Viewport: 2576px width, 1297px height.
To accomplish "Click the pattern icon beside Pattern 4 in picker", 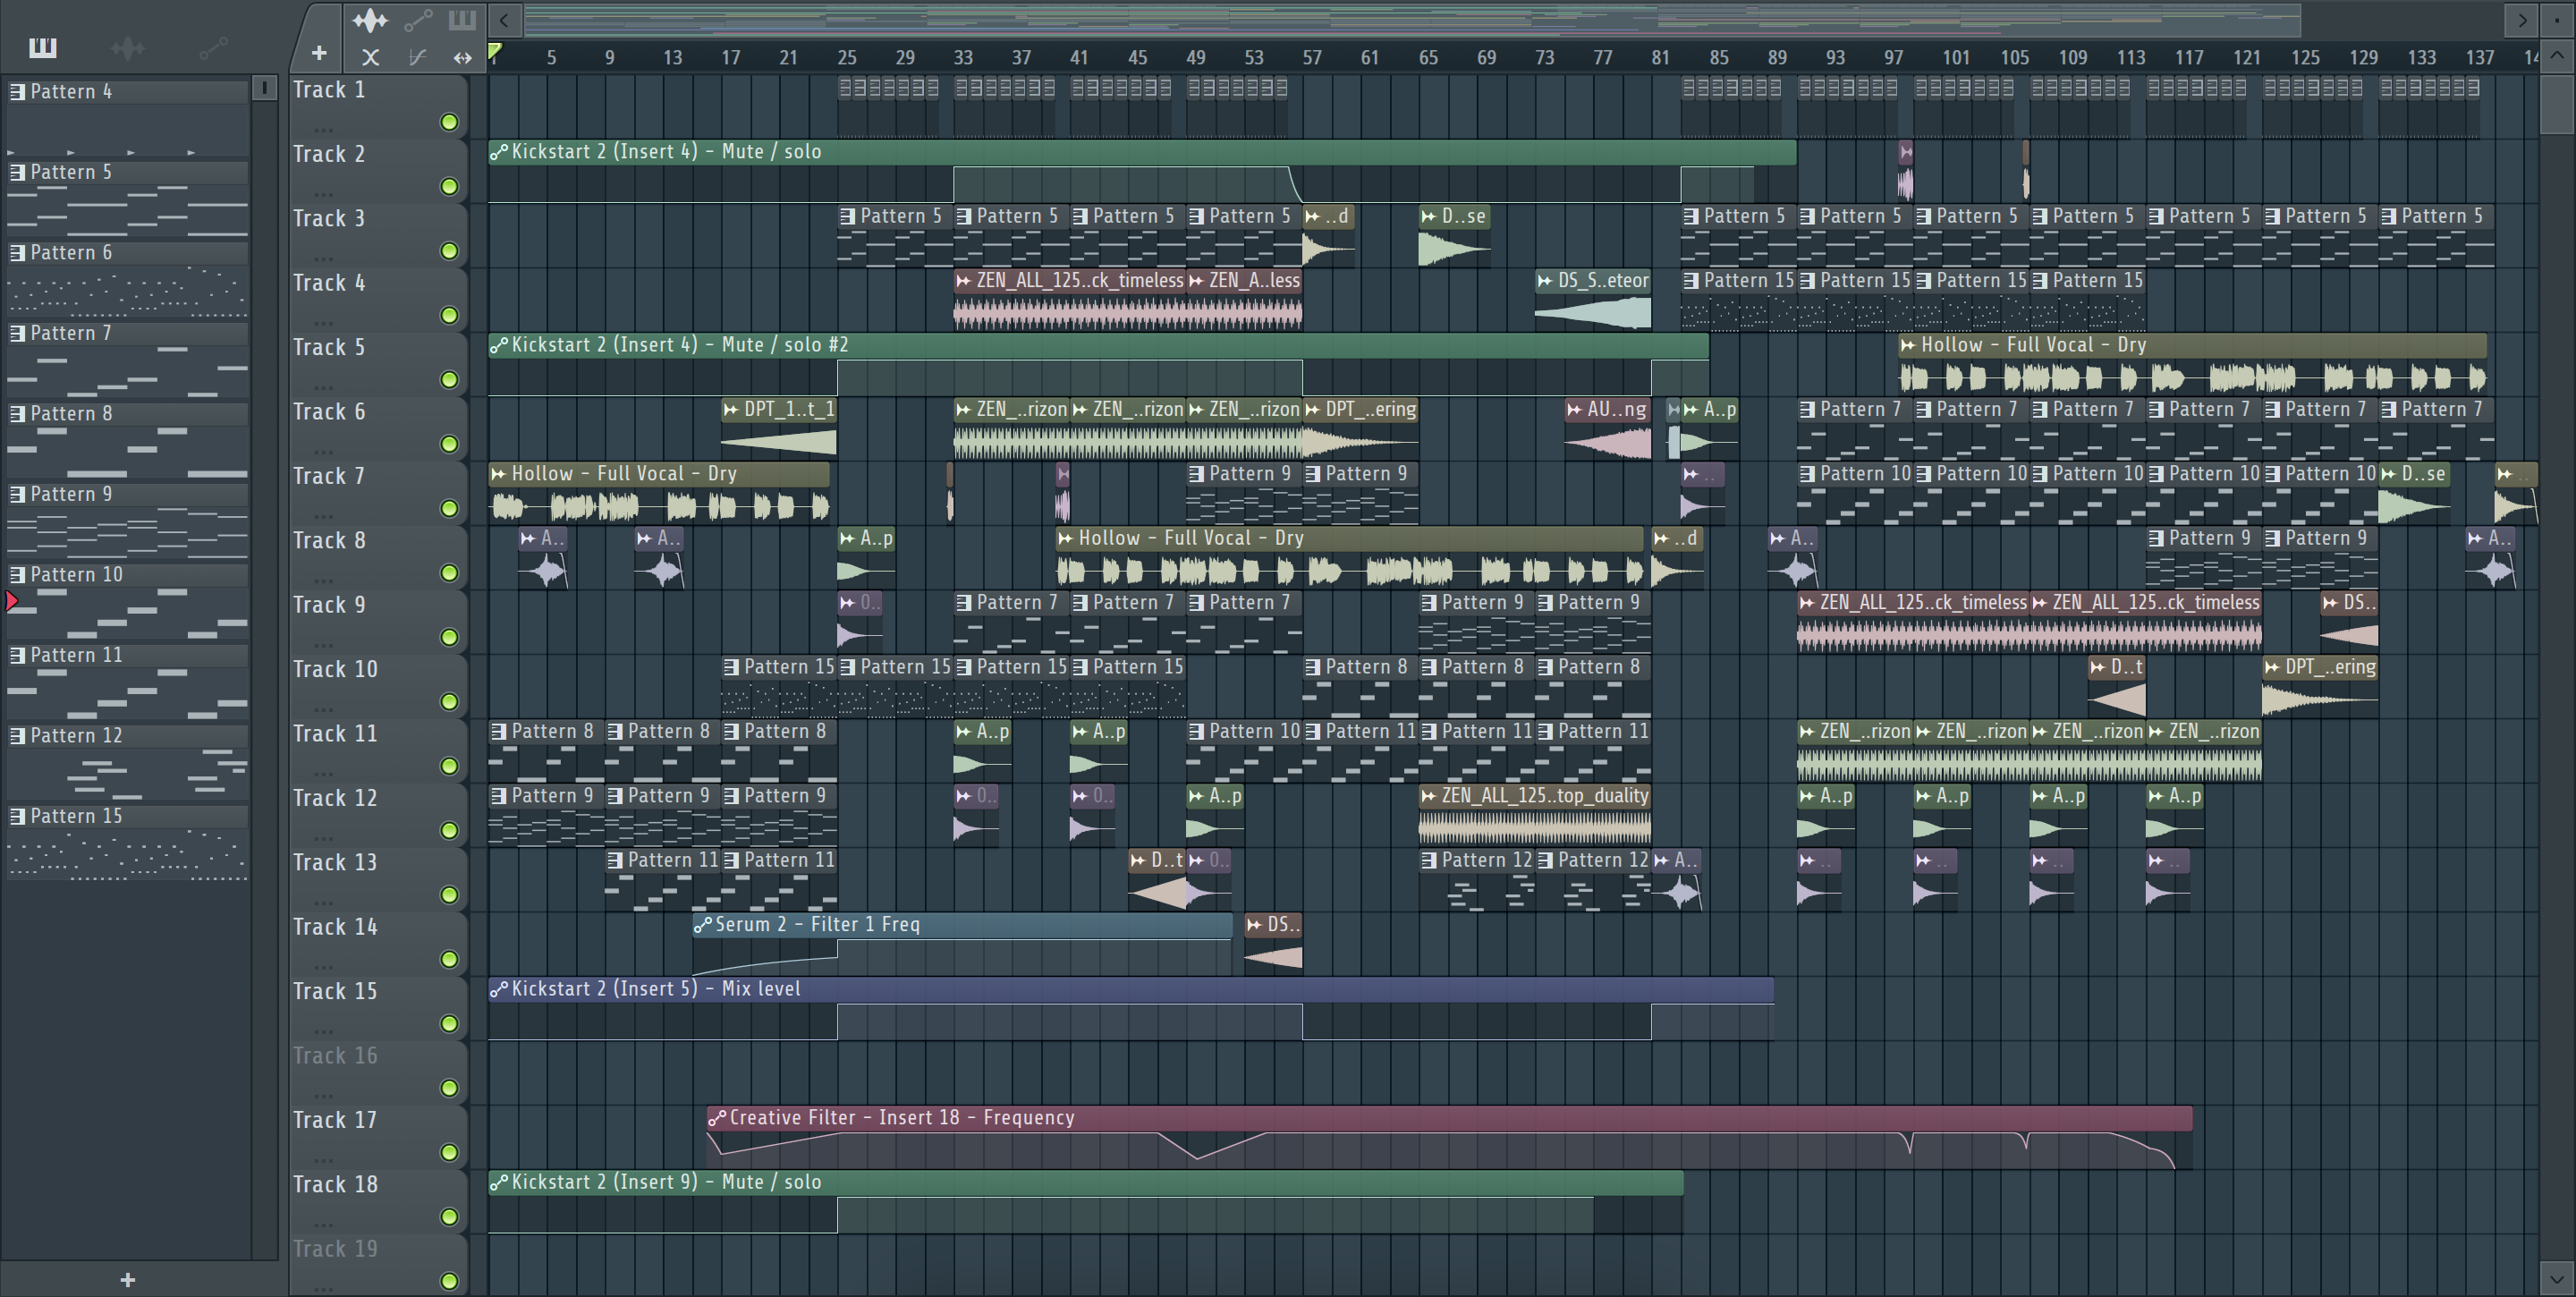I will tap(17, 92).
